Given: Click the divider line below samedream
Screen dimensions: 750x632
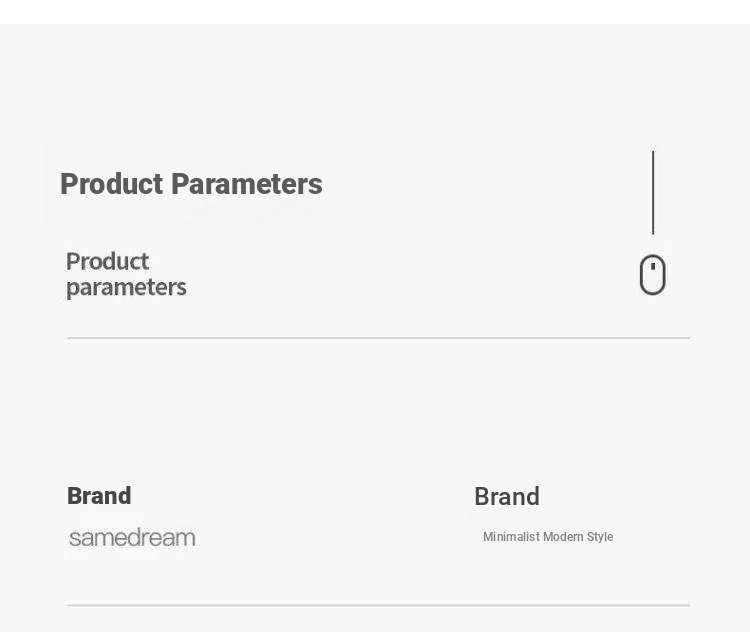Looking at the screenshot, I should coord(378,605).
